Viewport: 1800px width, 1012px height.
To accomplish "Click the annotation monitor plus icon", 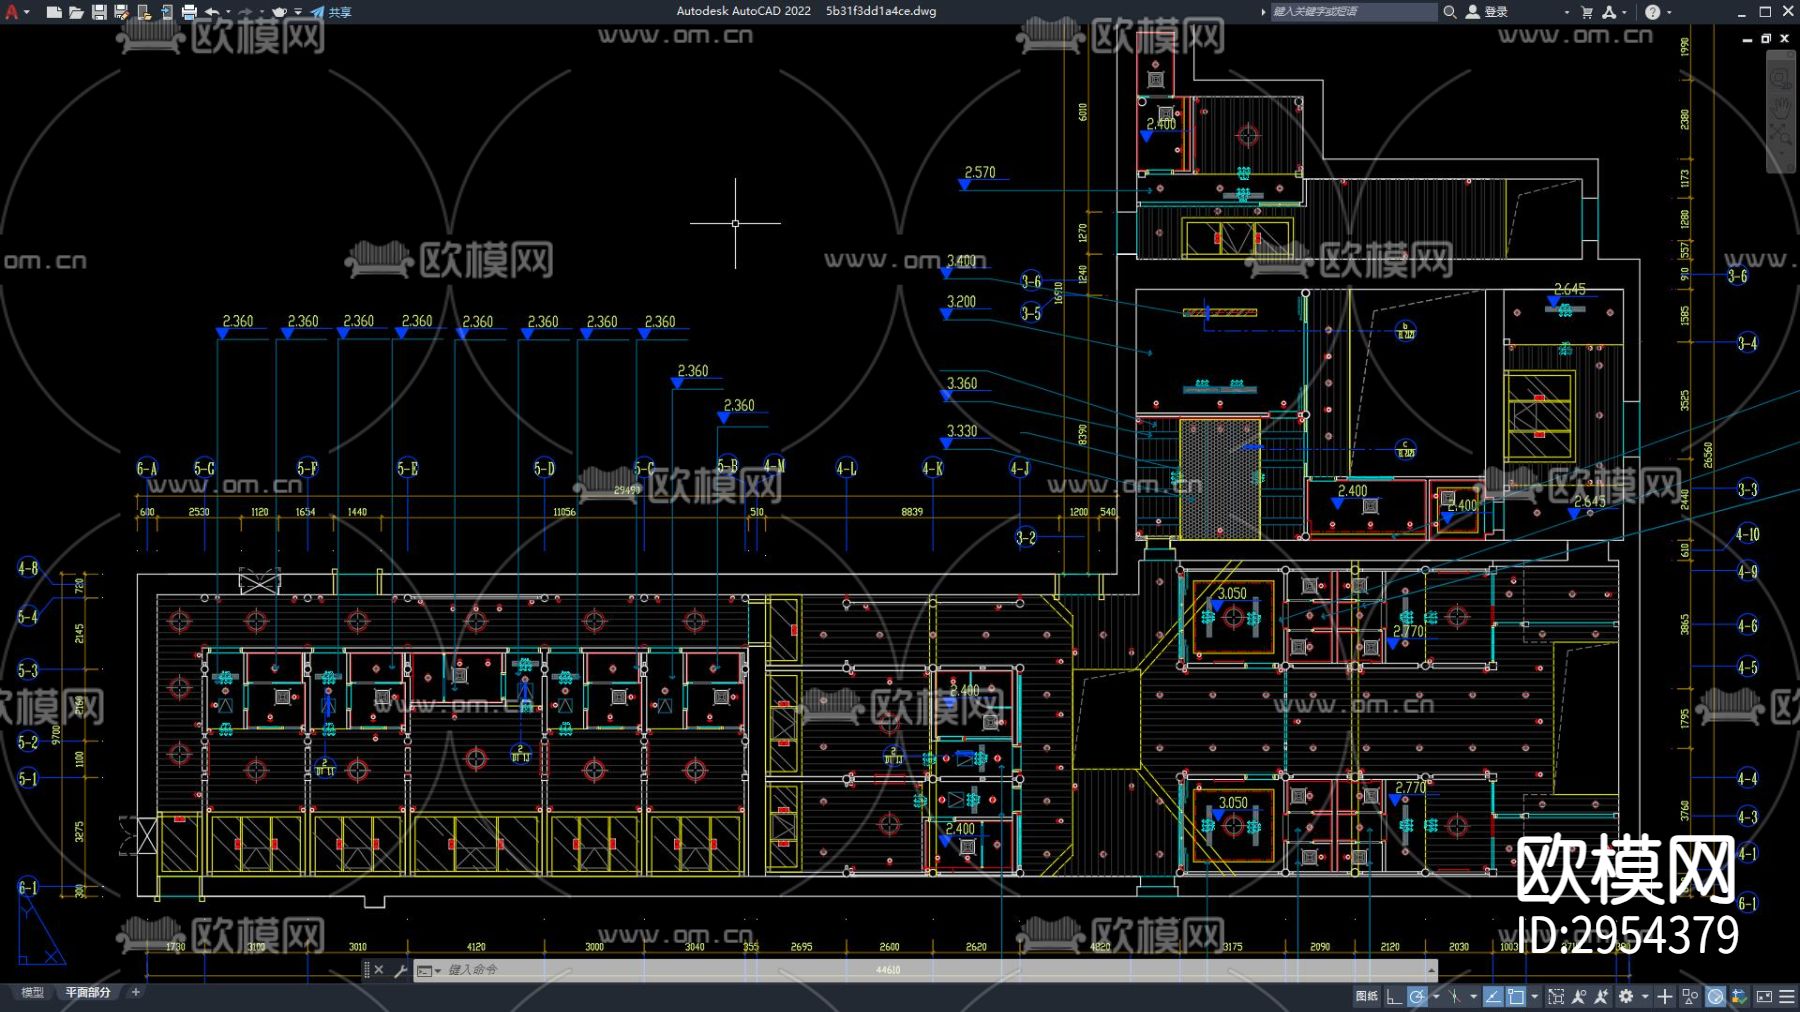I will pyautogui.click(x=1665, y=996).
